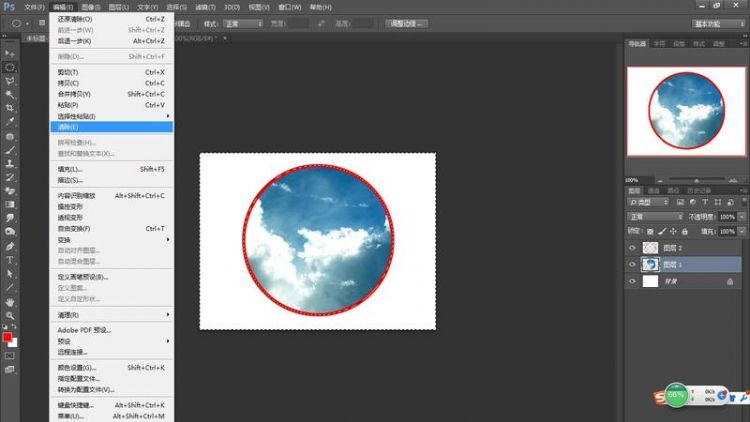Select the Hand tool
The height and width of the screenshot is (422, 750).
[10, 301]
